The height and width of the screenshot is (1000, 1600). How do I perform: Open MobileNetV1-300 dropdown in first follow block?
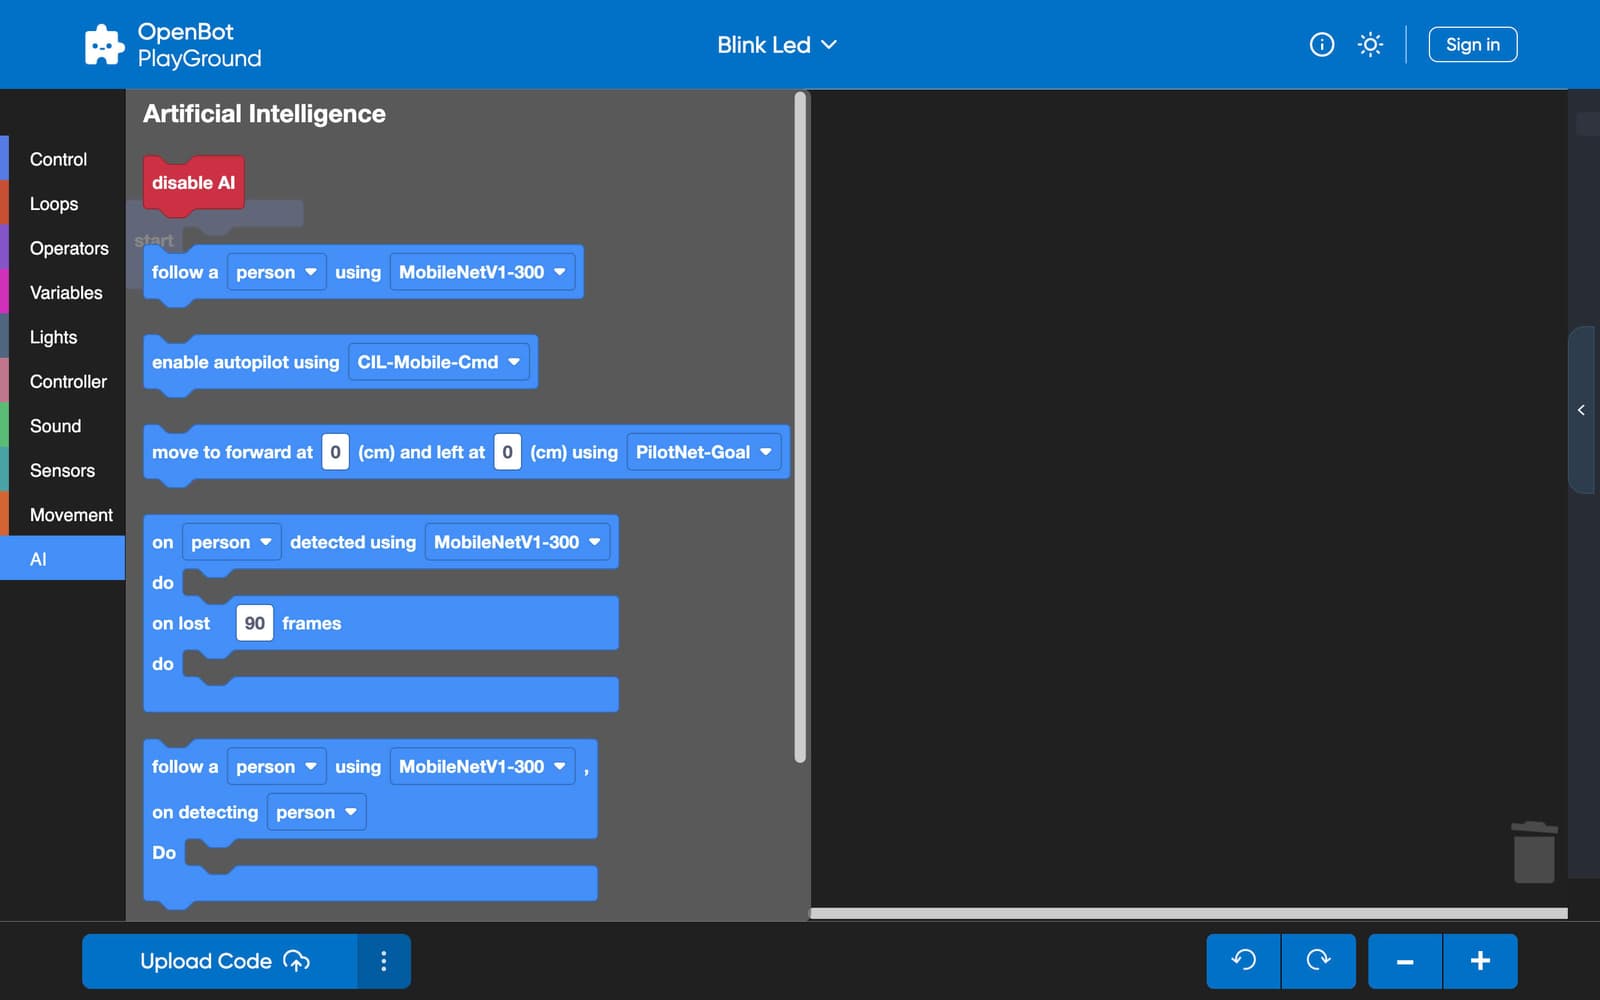coord(482,272)
